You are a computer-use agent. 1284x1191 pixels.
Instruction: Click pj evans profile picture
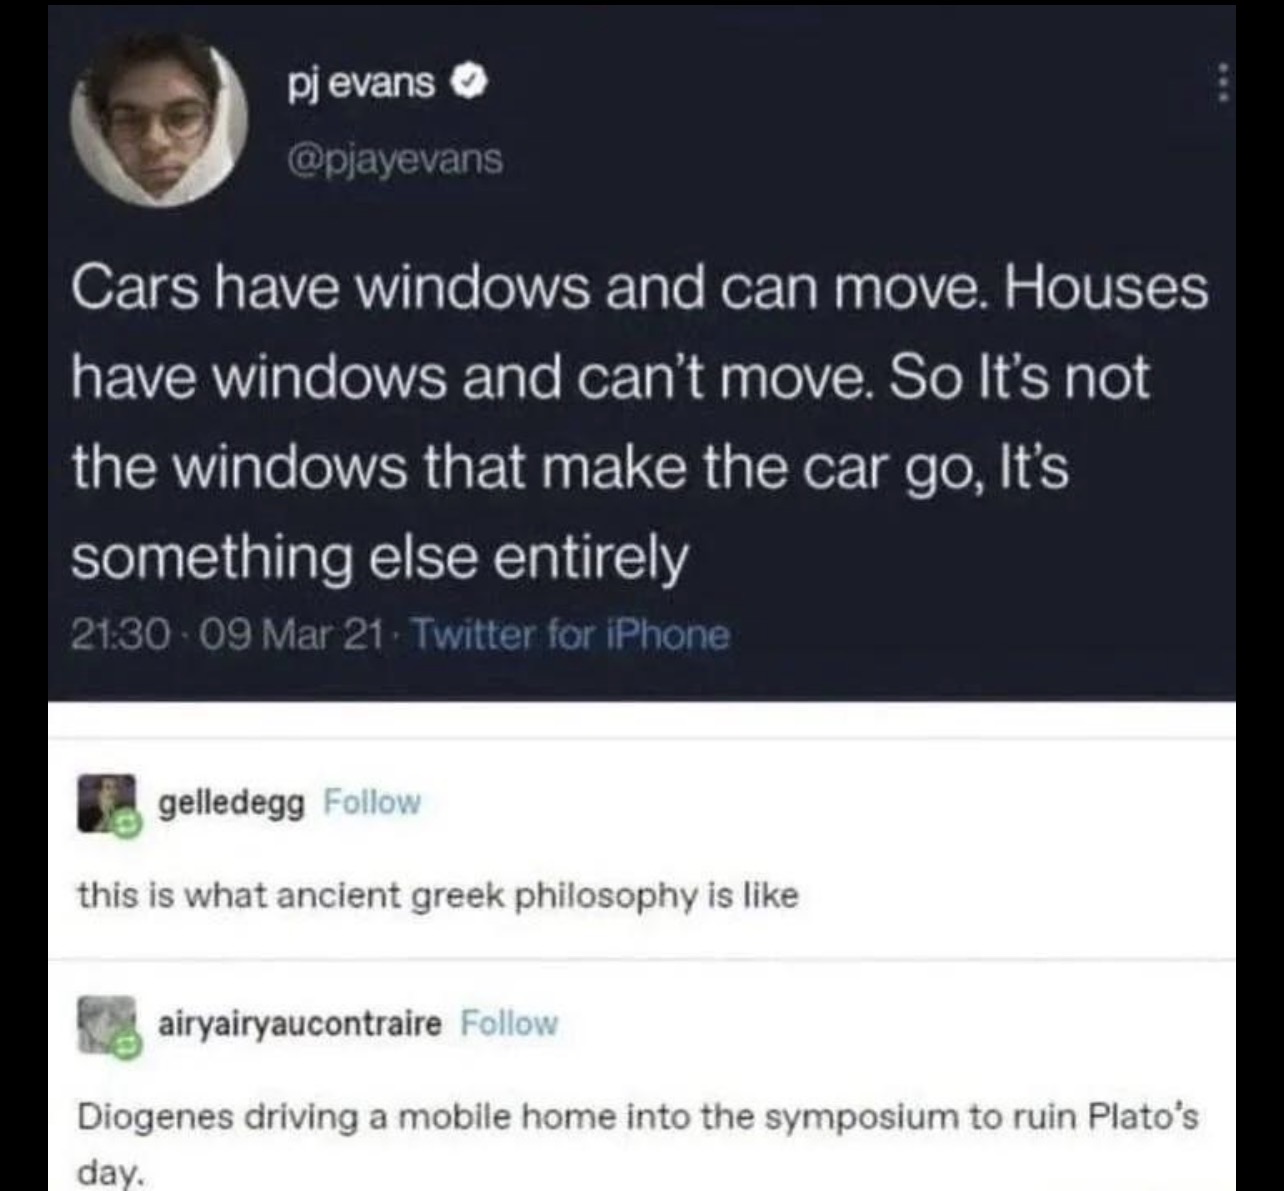click(x=159, y=119)
